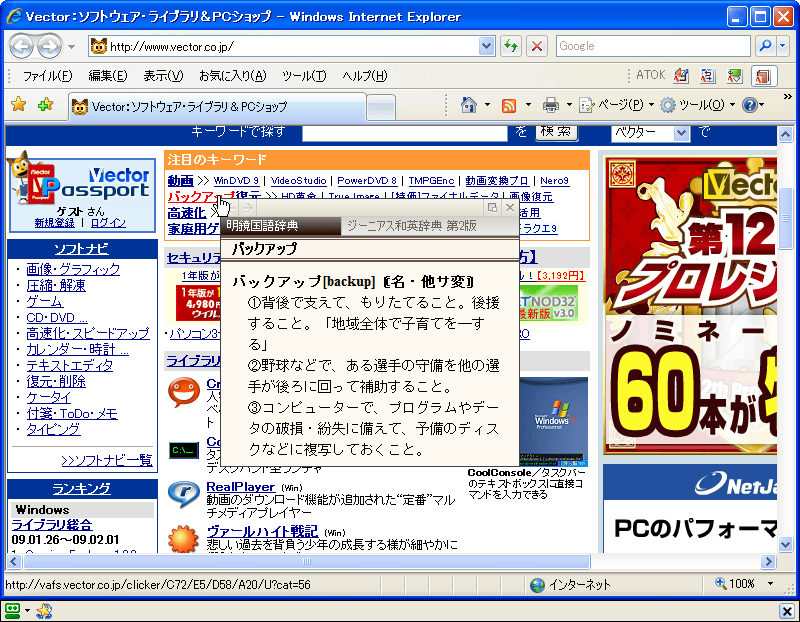This screenshot has height=622, width=800.
Task: Open the 編集(E) menu
Action: 108,76
